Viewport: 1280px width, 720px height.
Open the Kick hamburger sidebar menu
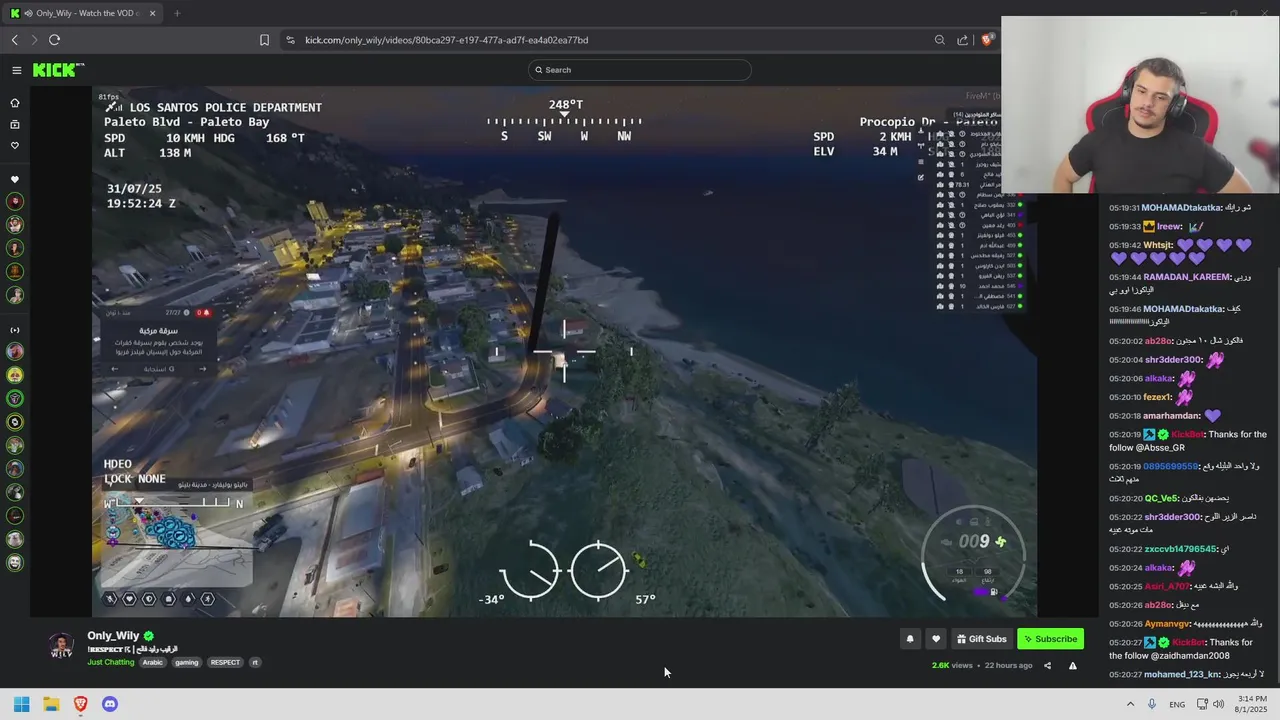pos(17,70)
